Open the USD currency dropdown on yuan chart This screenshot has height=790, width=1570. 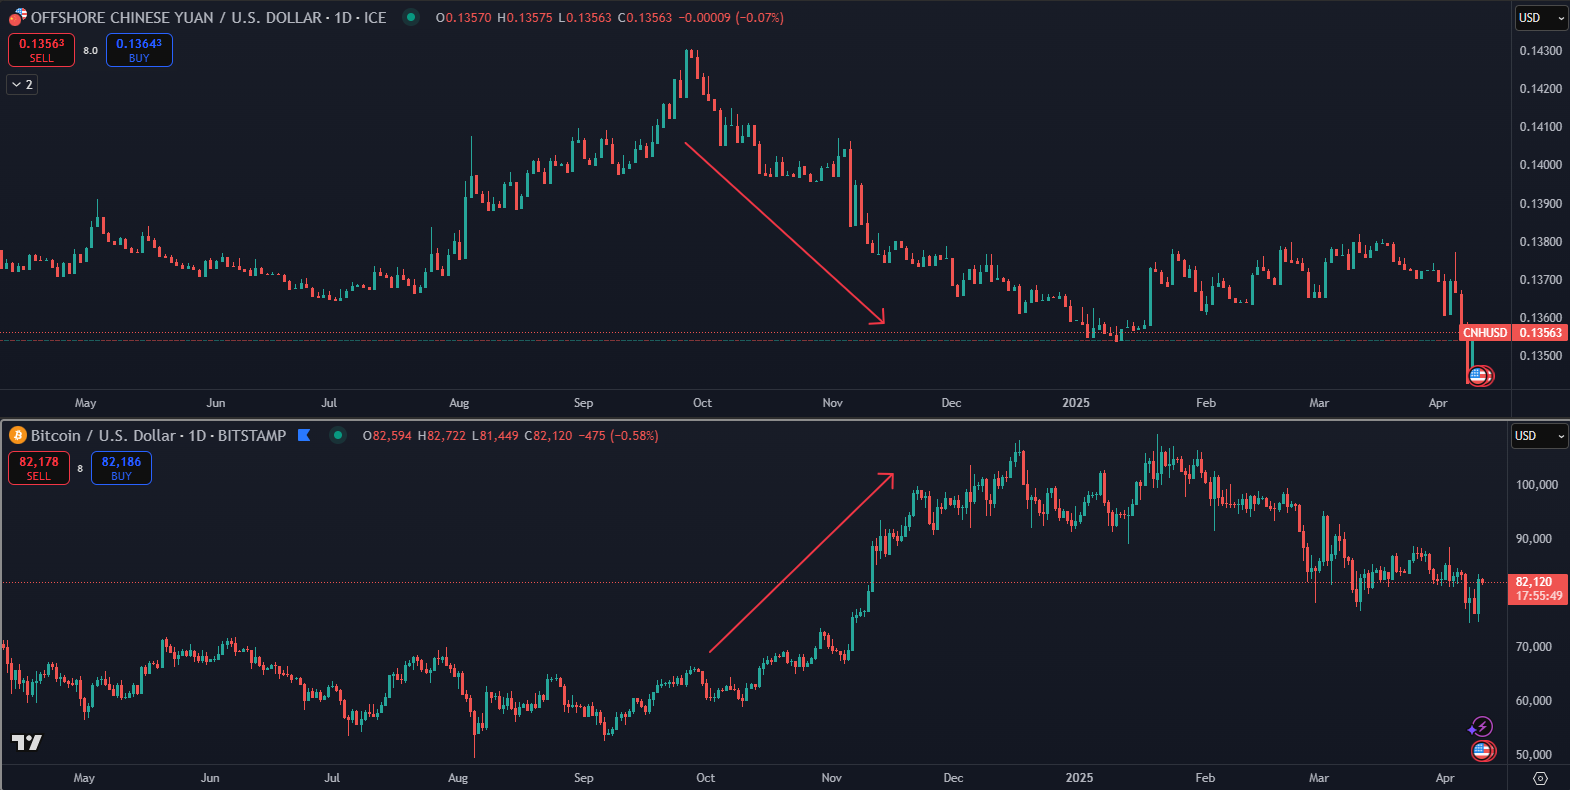[1540, 17]
